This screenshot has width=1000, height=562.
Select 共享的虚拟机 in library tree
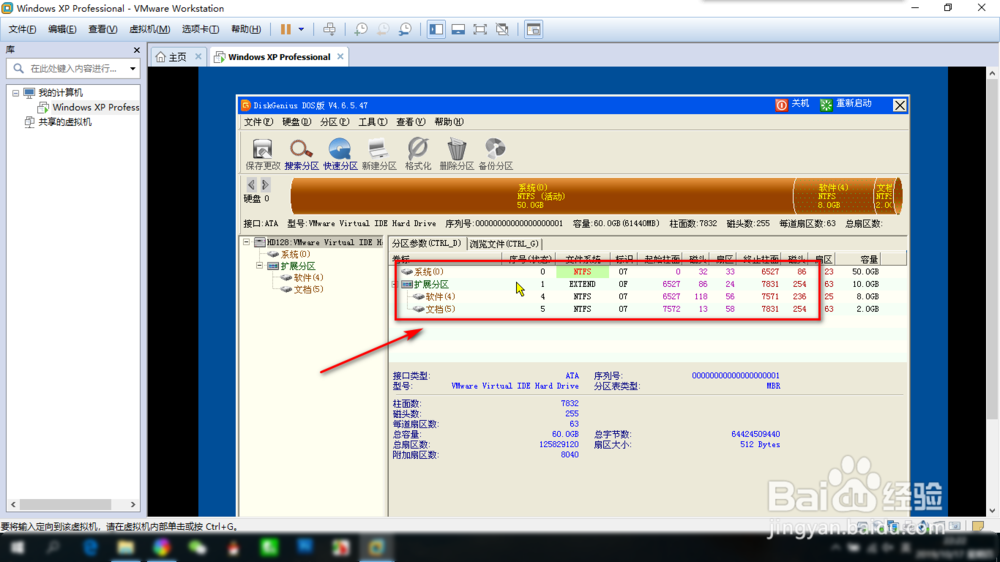(x=64, y=122)
